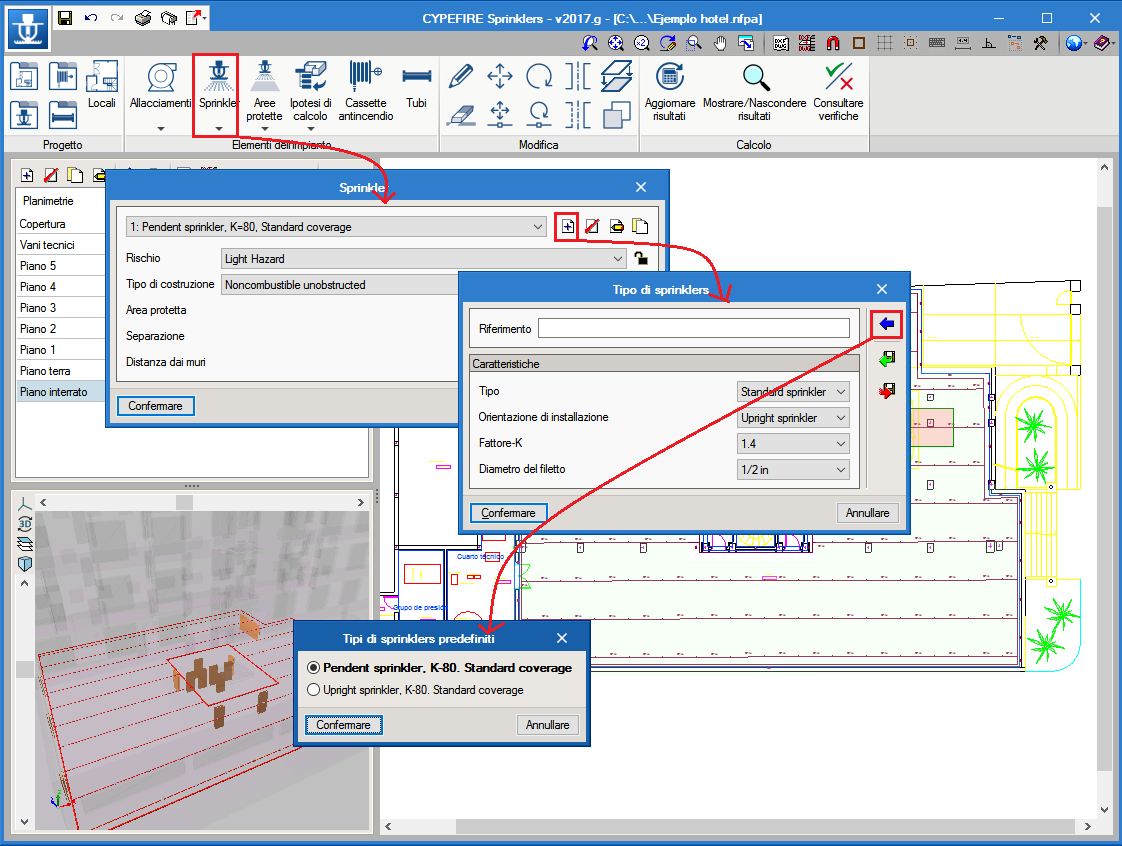Click the red export library icon
1122x846 pixels.
pos(887,390)
